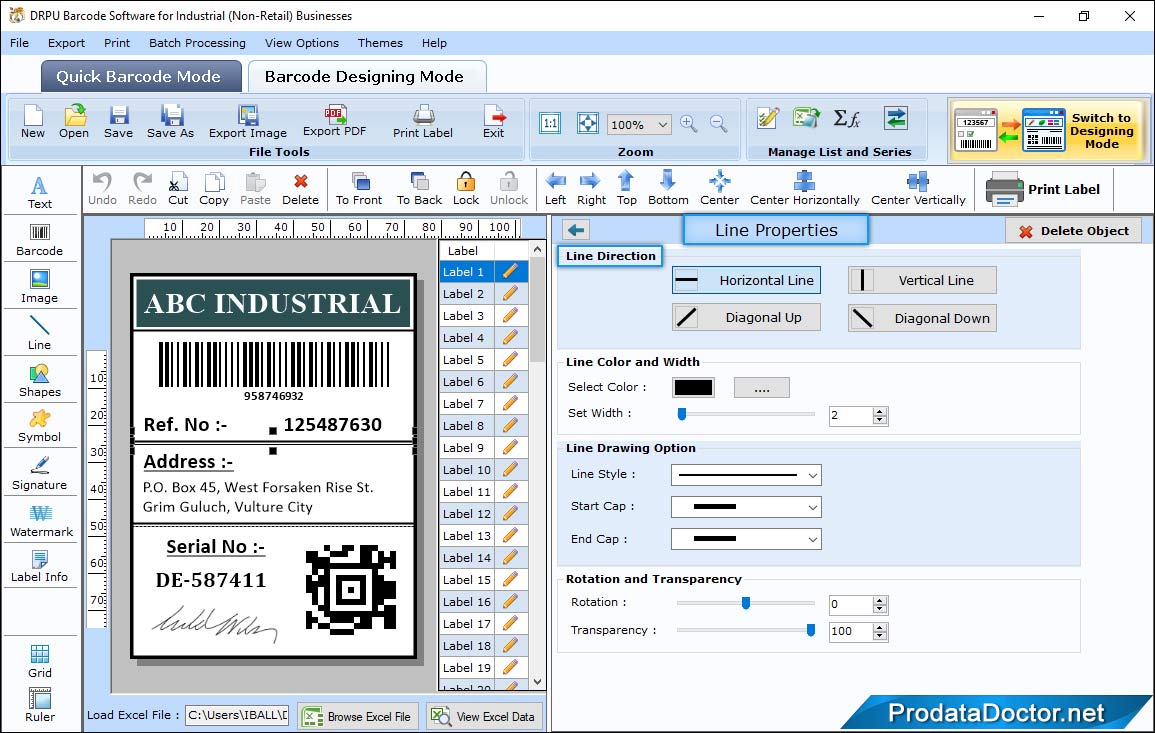The image size is (1155, 733).
Task: Go back with the left arrow button
Action: tap(576, 231)
